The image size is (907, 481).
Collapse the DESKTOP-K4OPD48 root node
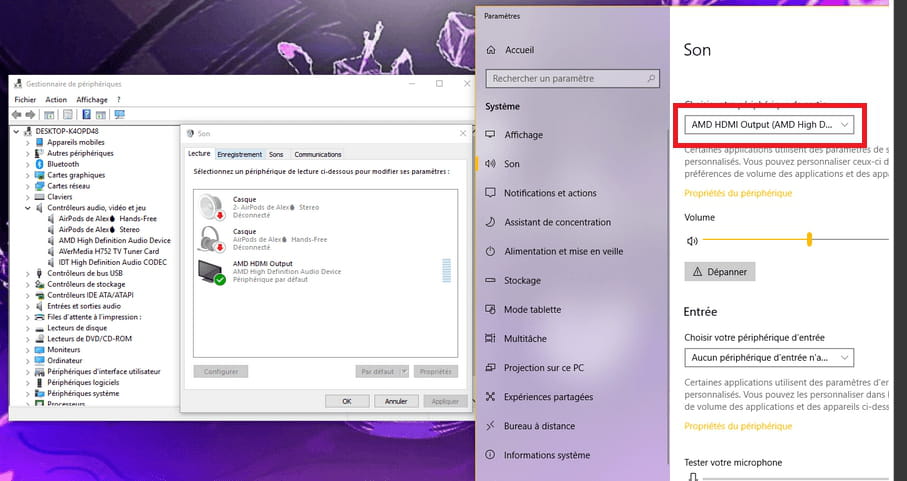coord(16,131)
